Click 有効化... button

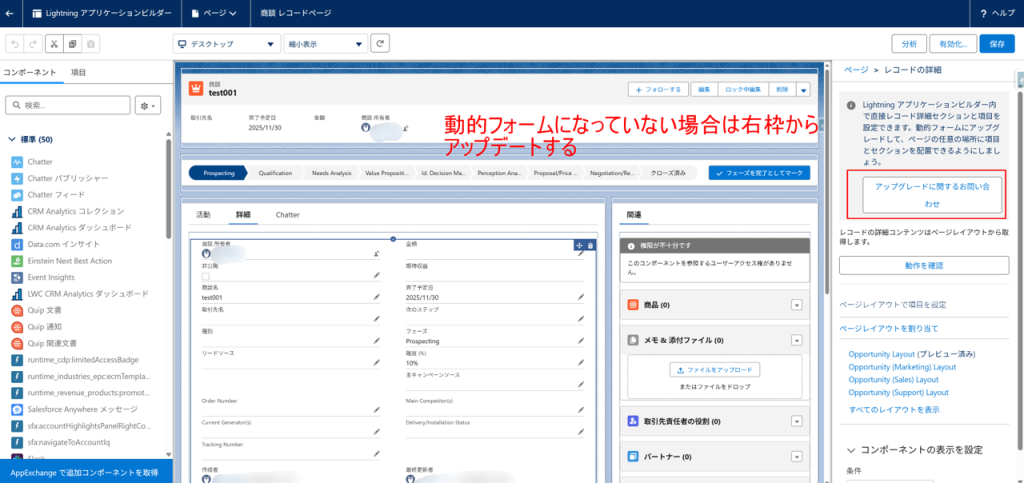click(953, 44)
